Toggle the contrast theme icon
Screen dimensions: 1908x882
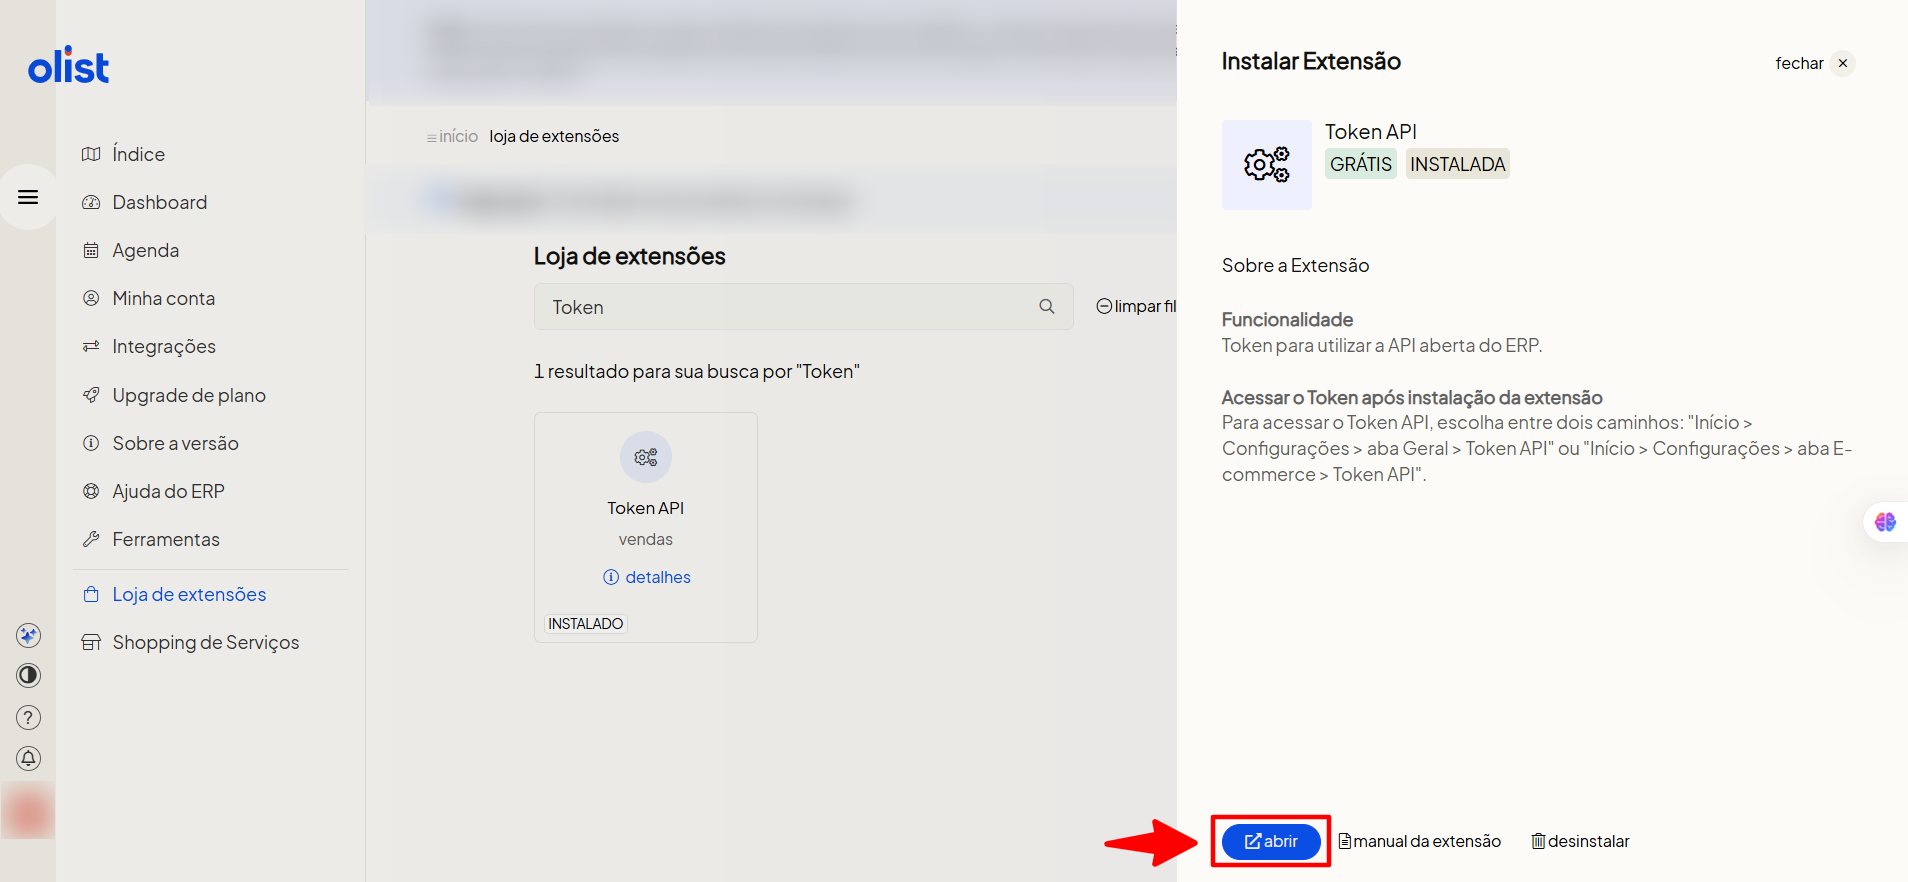point(29,675)
